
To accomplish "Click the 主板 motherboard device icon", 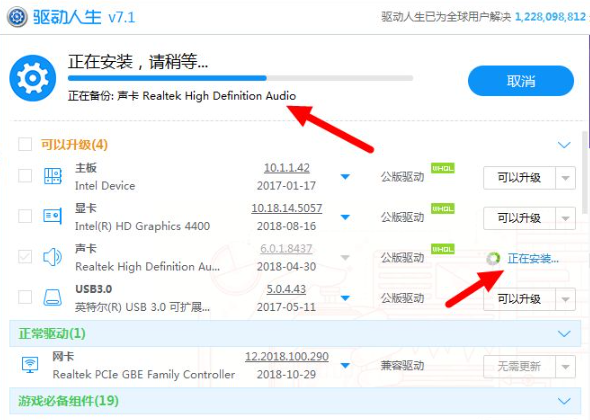I will (53, 176).
